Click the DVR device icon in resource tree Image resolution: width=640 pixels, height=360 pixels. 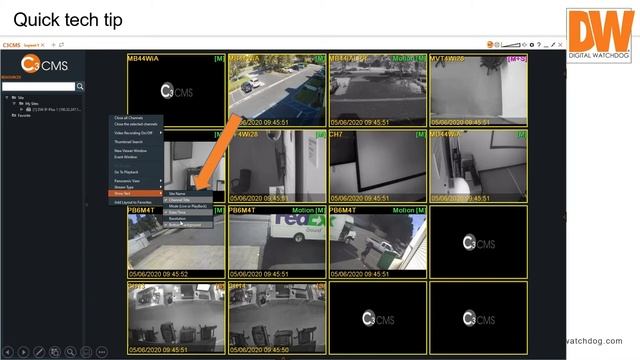[29, 109]
